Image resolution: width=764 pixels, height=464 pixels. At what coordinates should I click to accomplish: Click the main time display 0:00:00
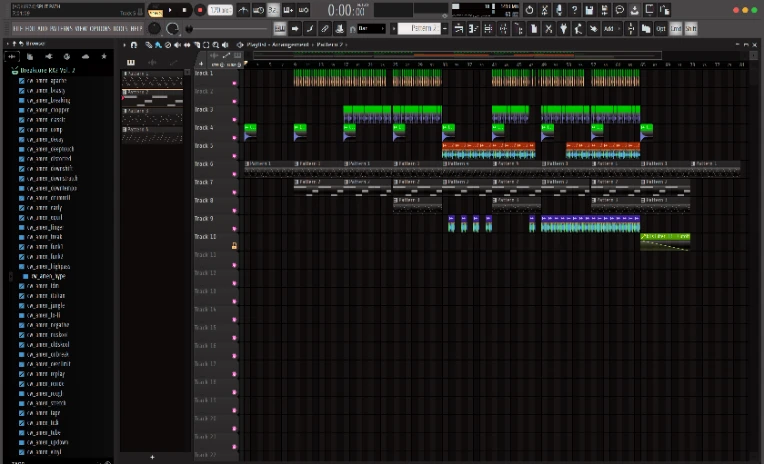click(346, 10)
